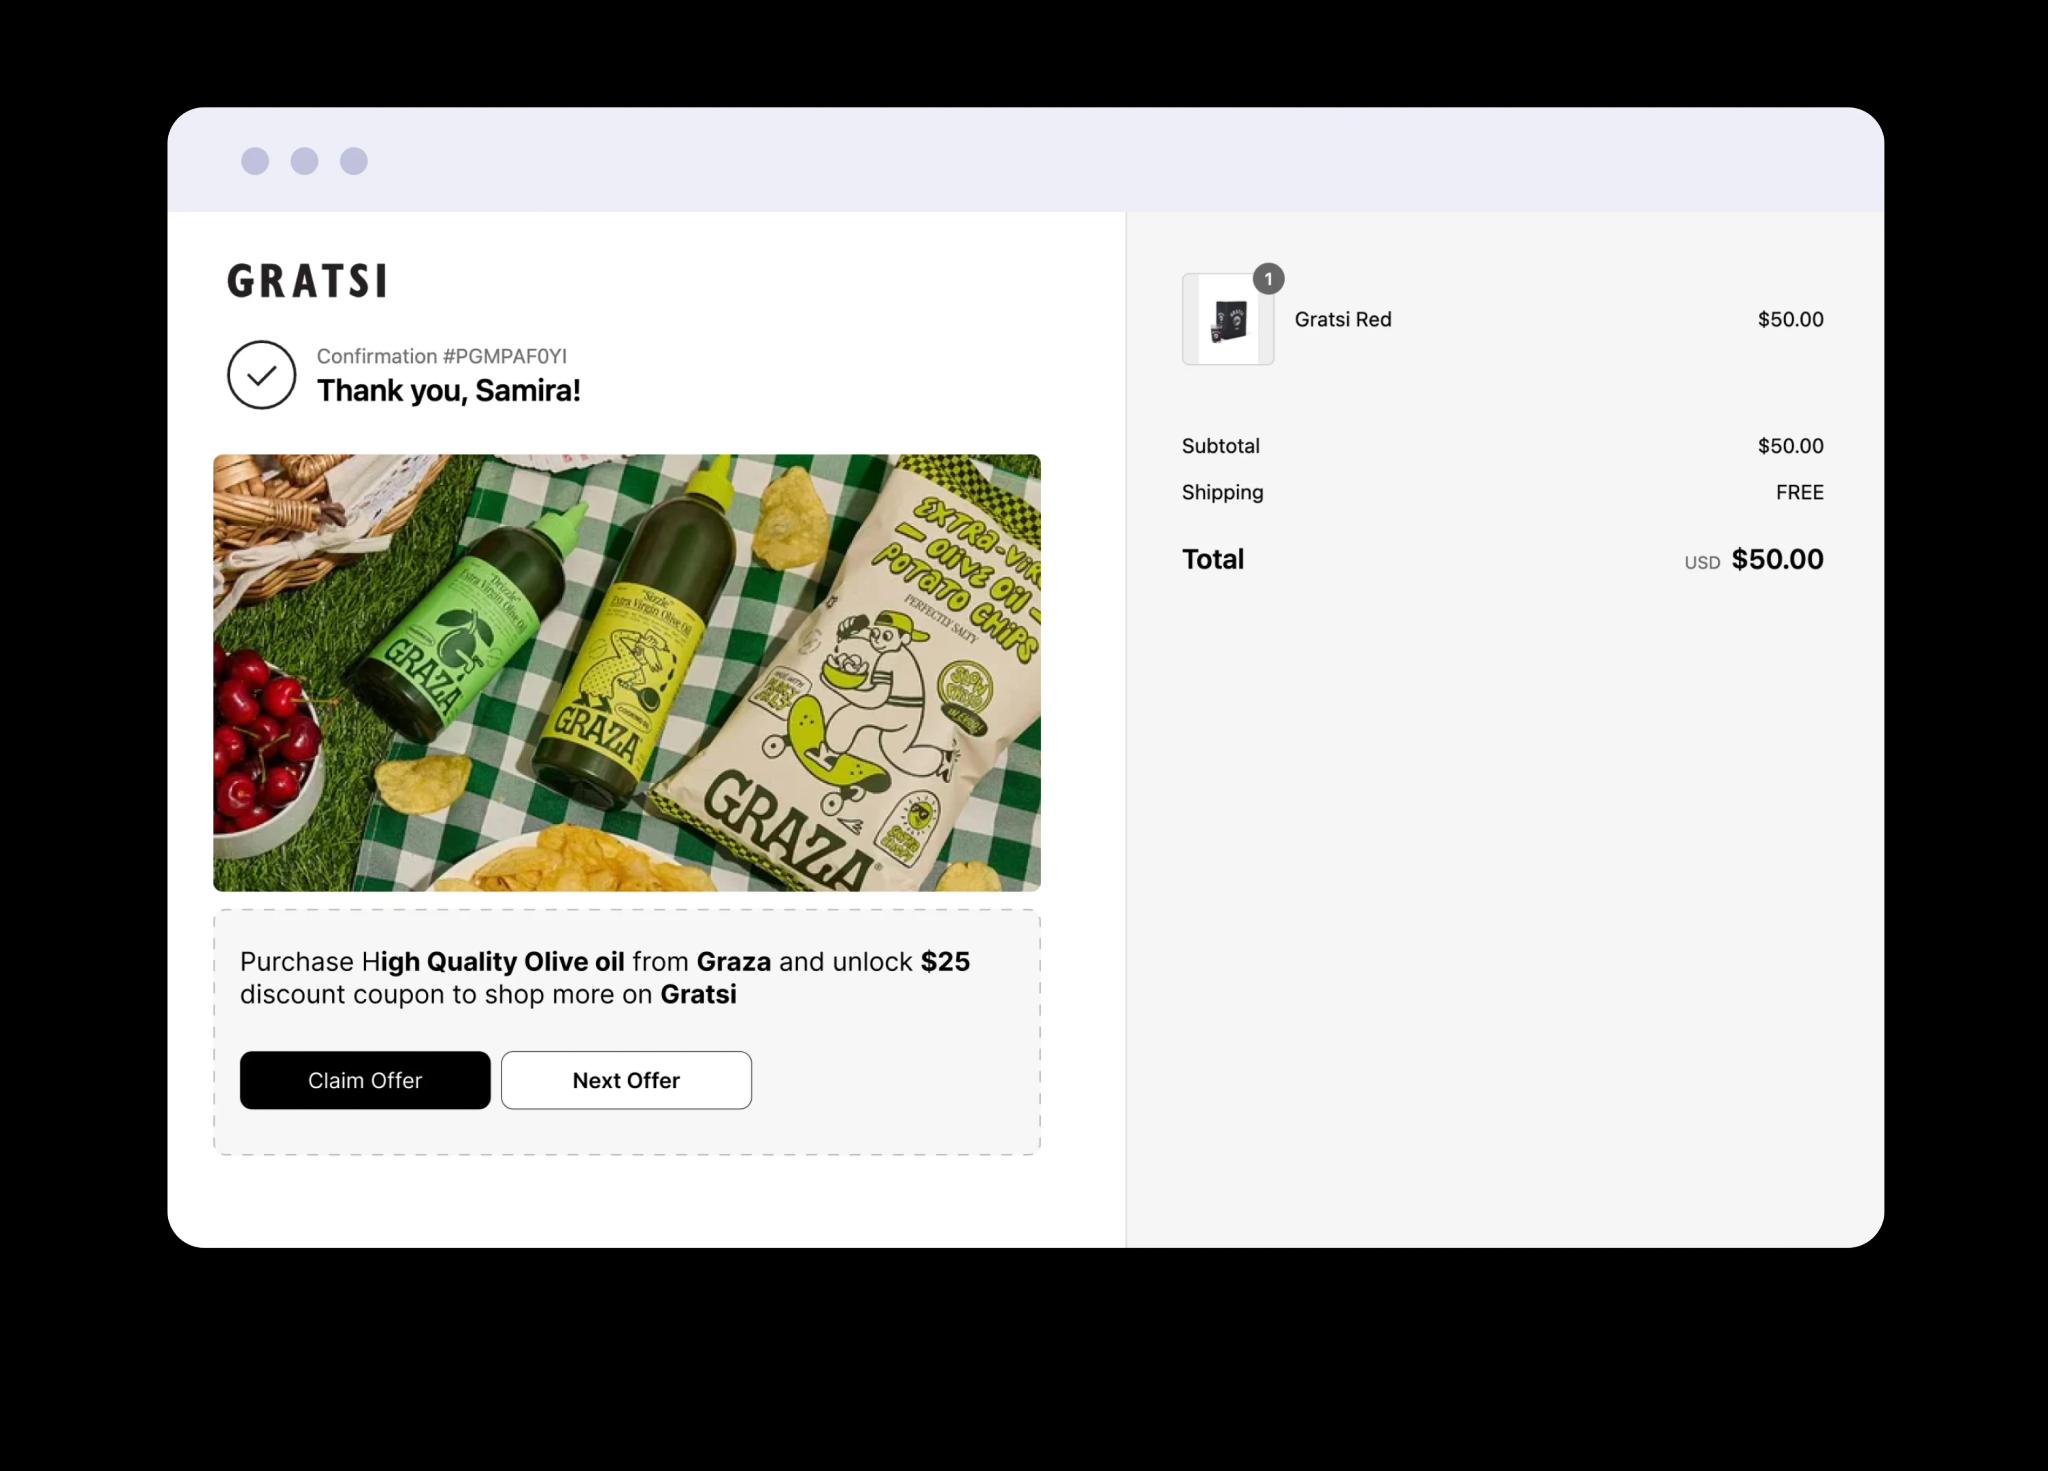This screenshot has height=1471, width=2048.
Task: Click the 'Subtotal' label
Action: 1221,446
